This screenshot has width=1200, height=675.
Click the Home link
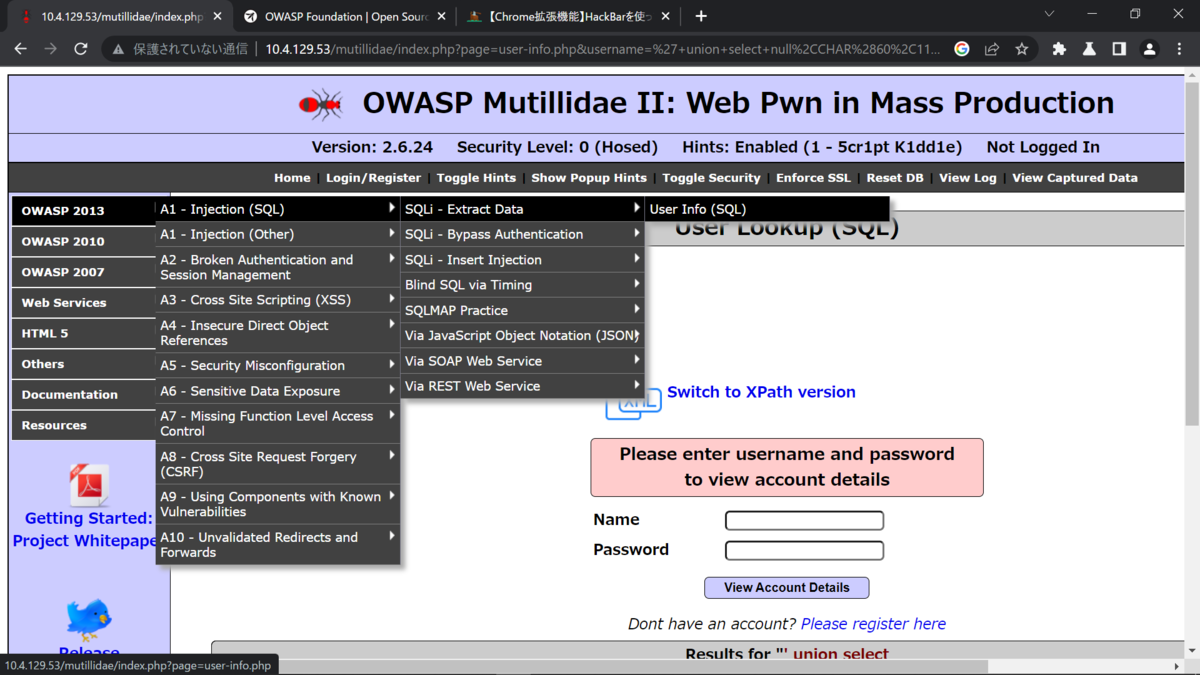tap(292, 178)
